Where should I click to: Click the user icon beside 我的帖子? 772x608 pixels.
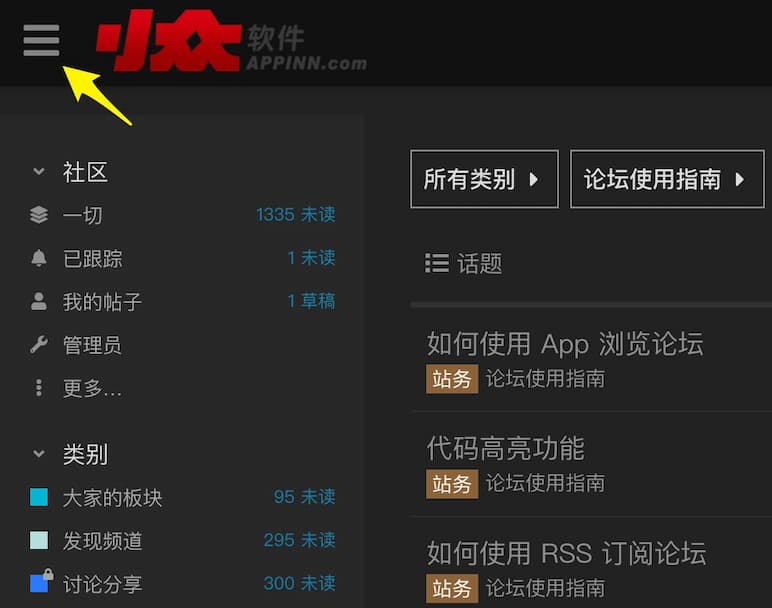(39, 301)
